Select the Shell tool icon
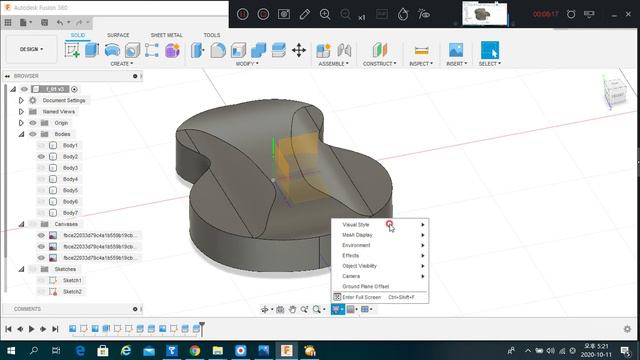 pyautogui.click(x=238, y=50)
